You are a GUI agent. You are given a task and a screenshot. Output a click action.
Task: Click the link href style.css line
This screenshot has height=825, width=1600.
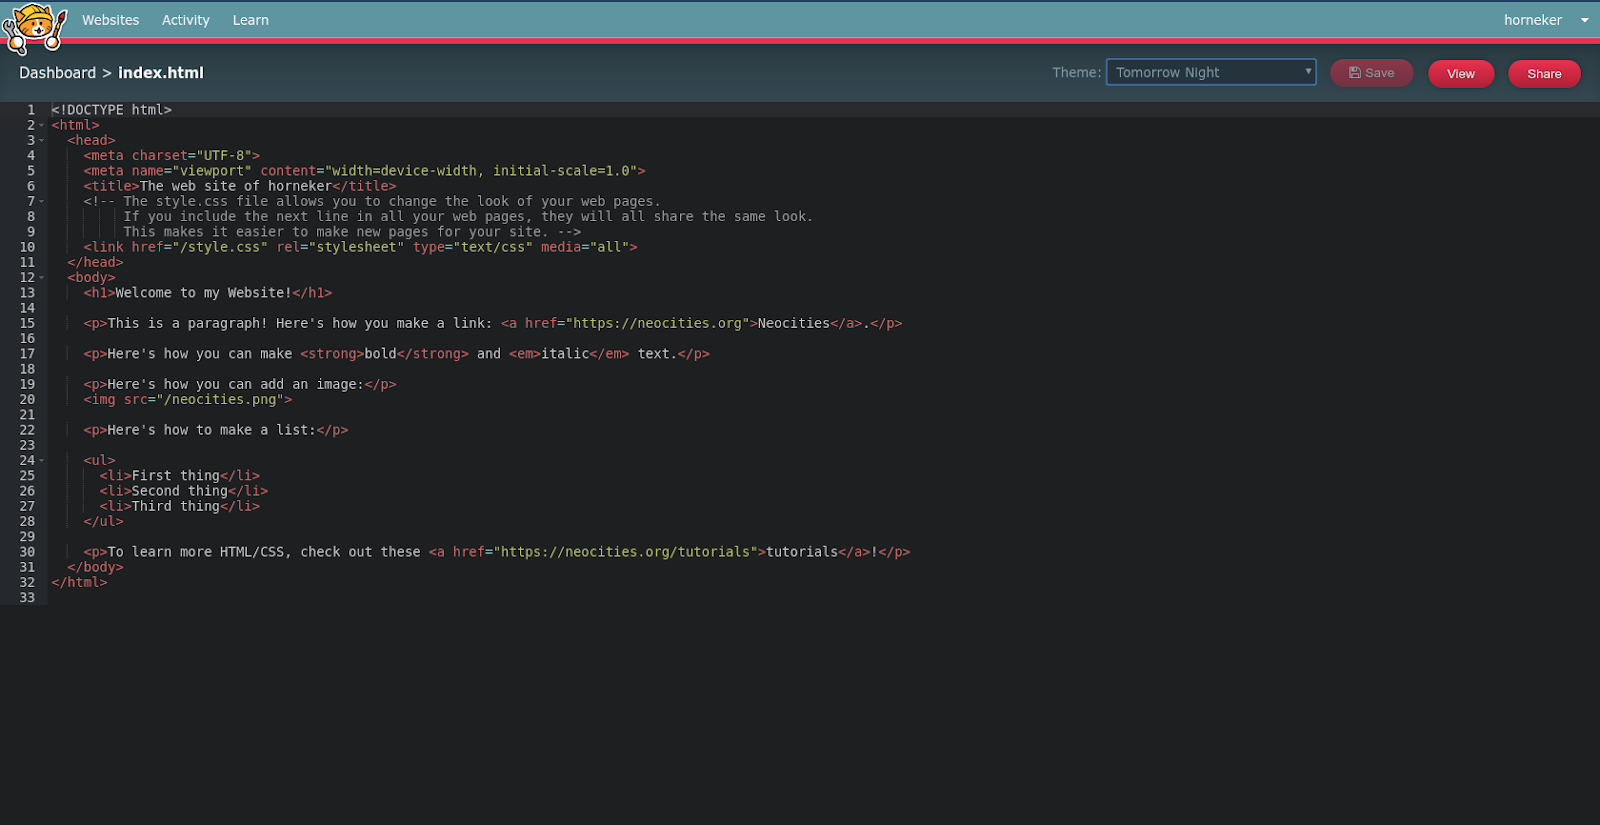(360, 247)
